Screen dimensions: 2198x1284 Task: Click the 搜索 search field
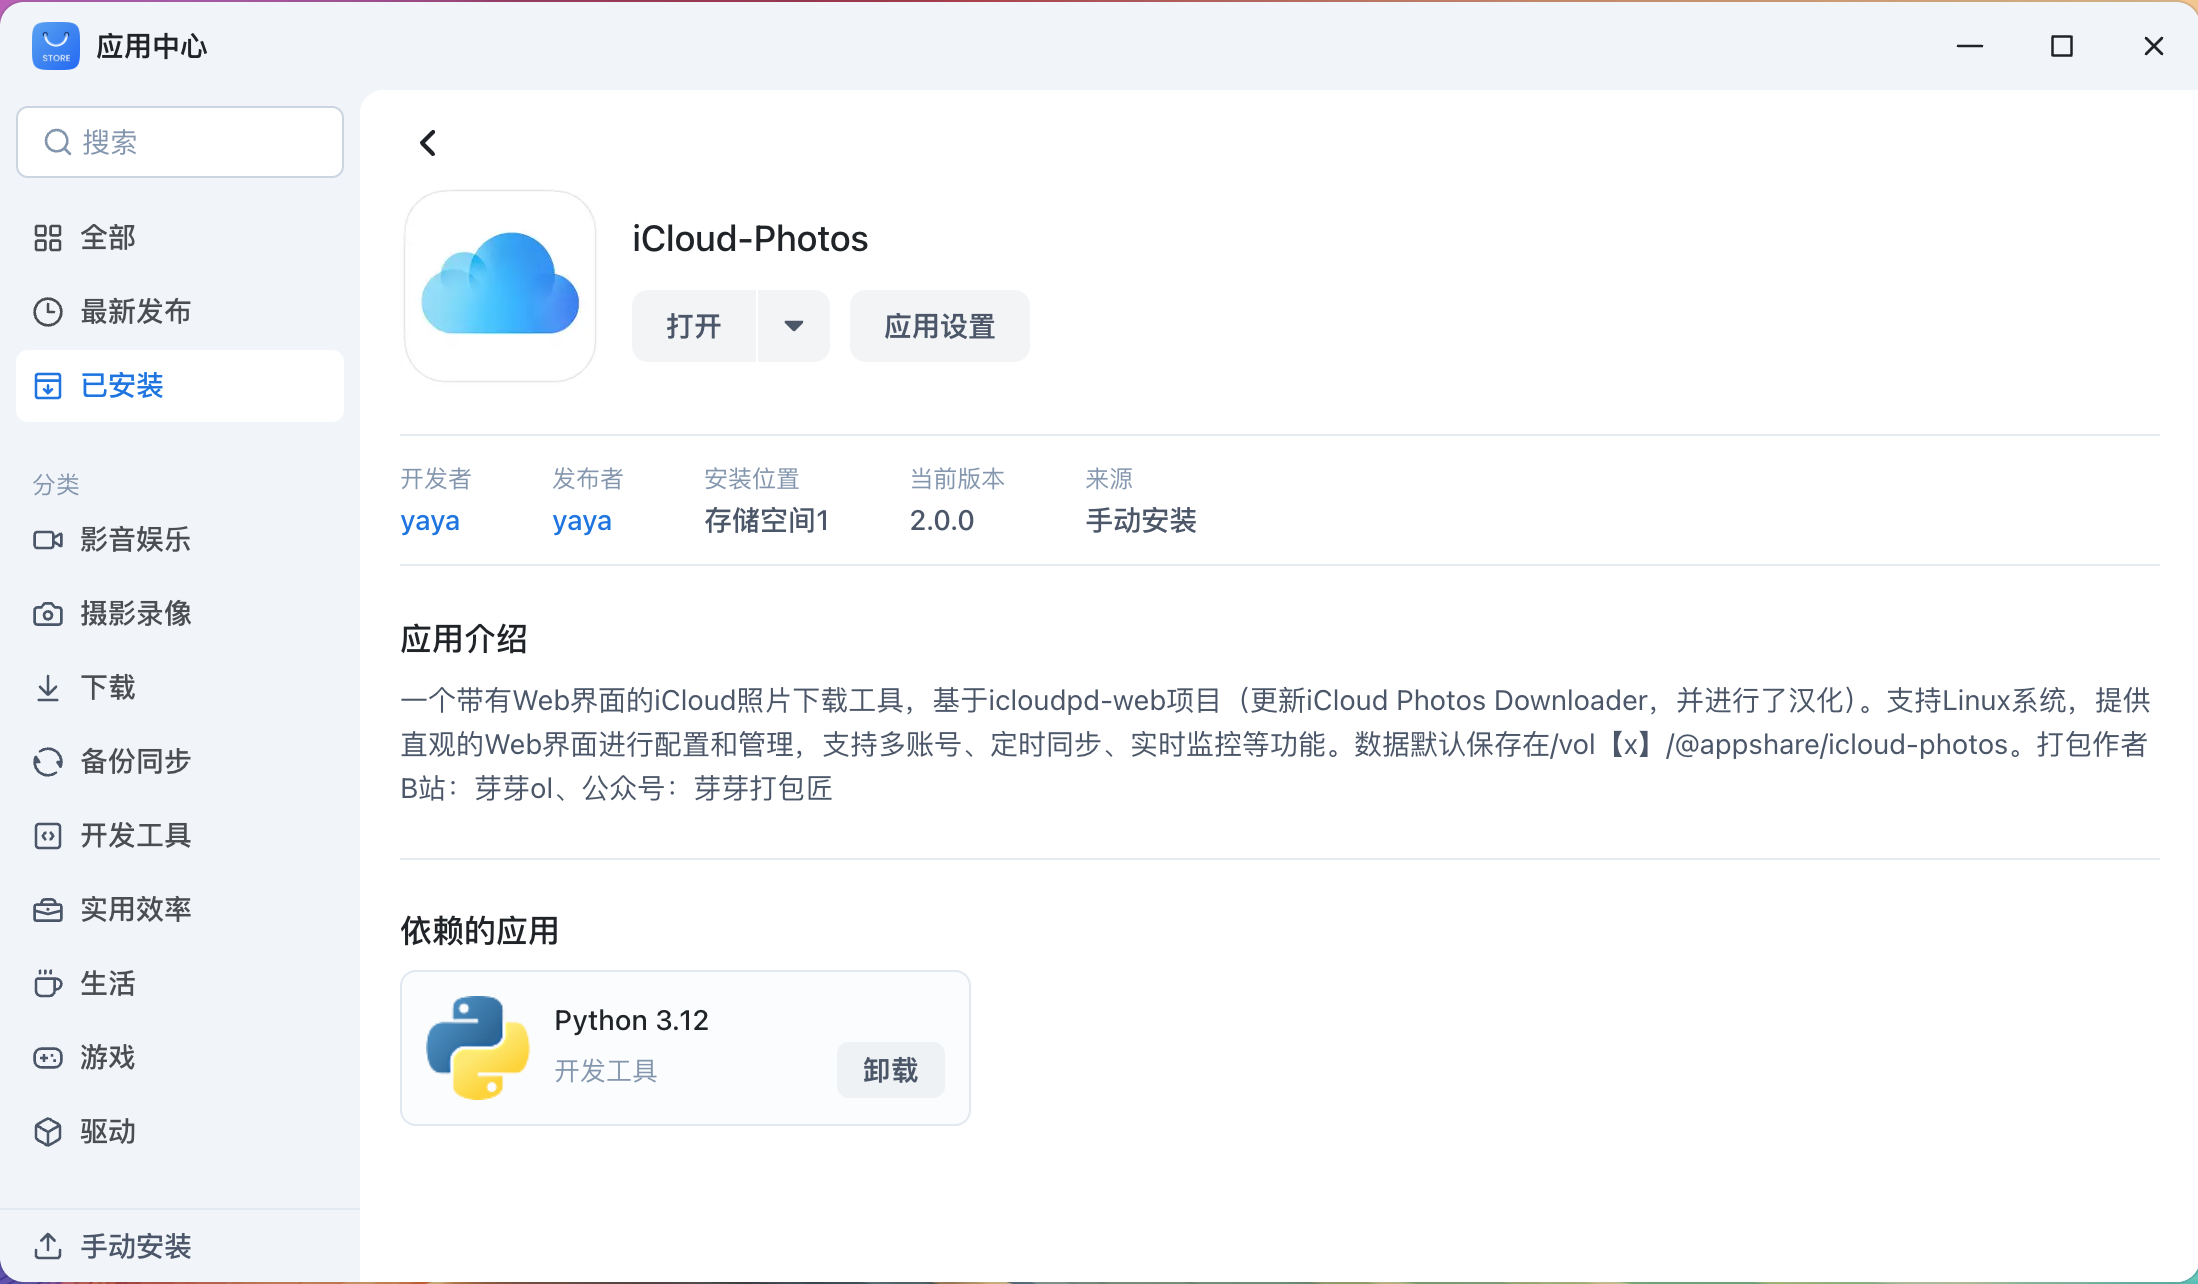180,142
